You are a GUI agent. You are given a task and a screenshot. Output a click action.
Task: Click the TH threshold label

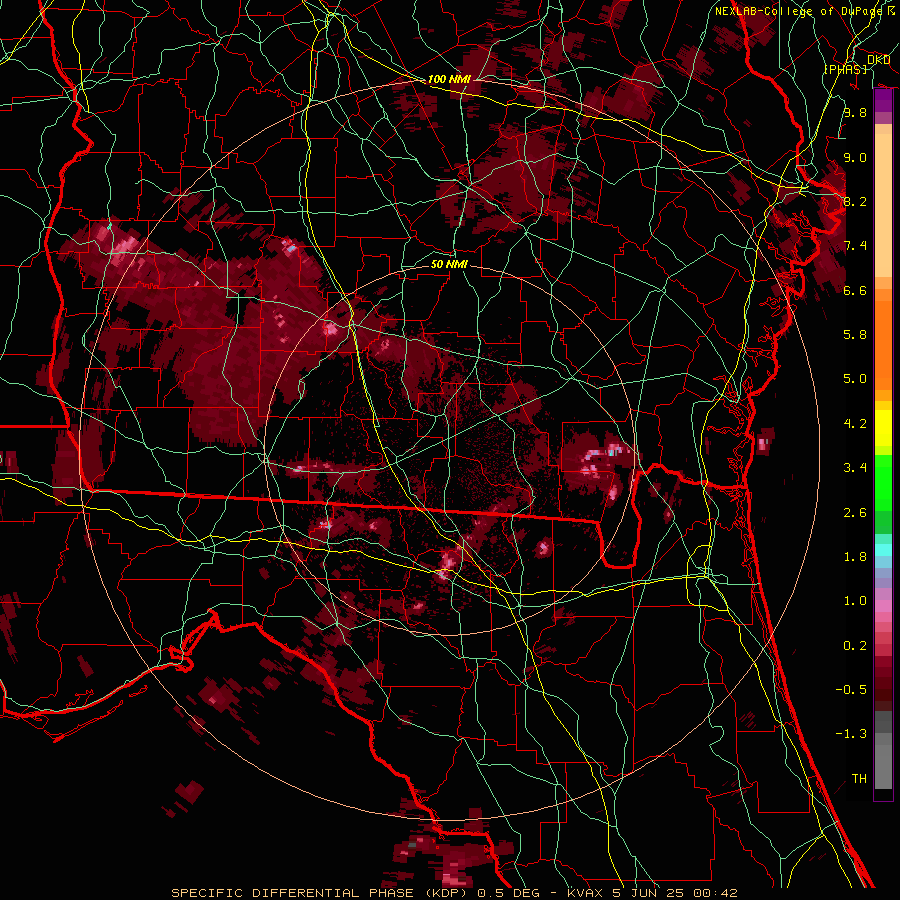coord(859,779)
